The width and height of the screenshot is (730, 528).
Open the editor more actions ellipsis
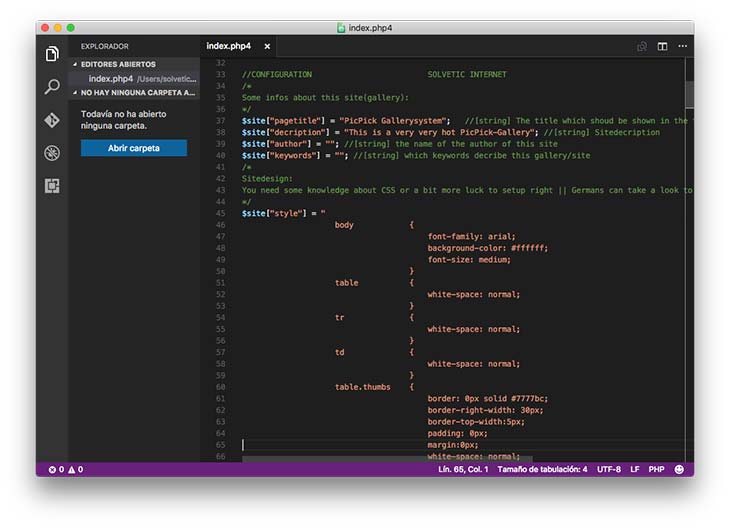(x=683, y=46)
